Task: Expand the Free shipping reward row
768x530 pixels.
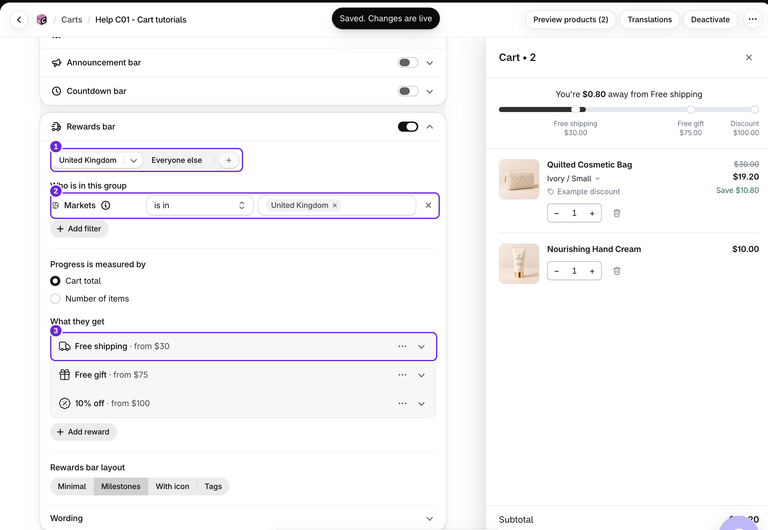Action: pos(421,346)
